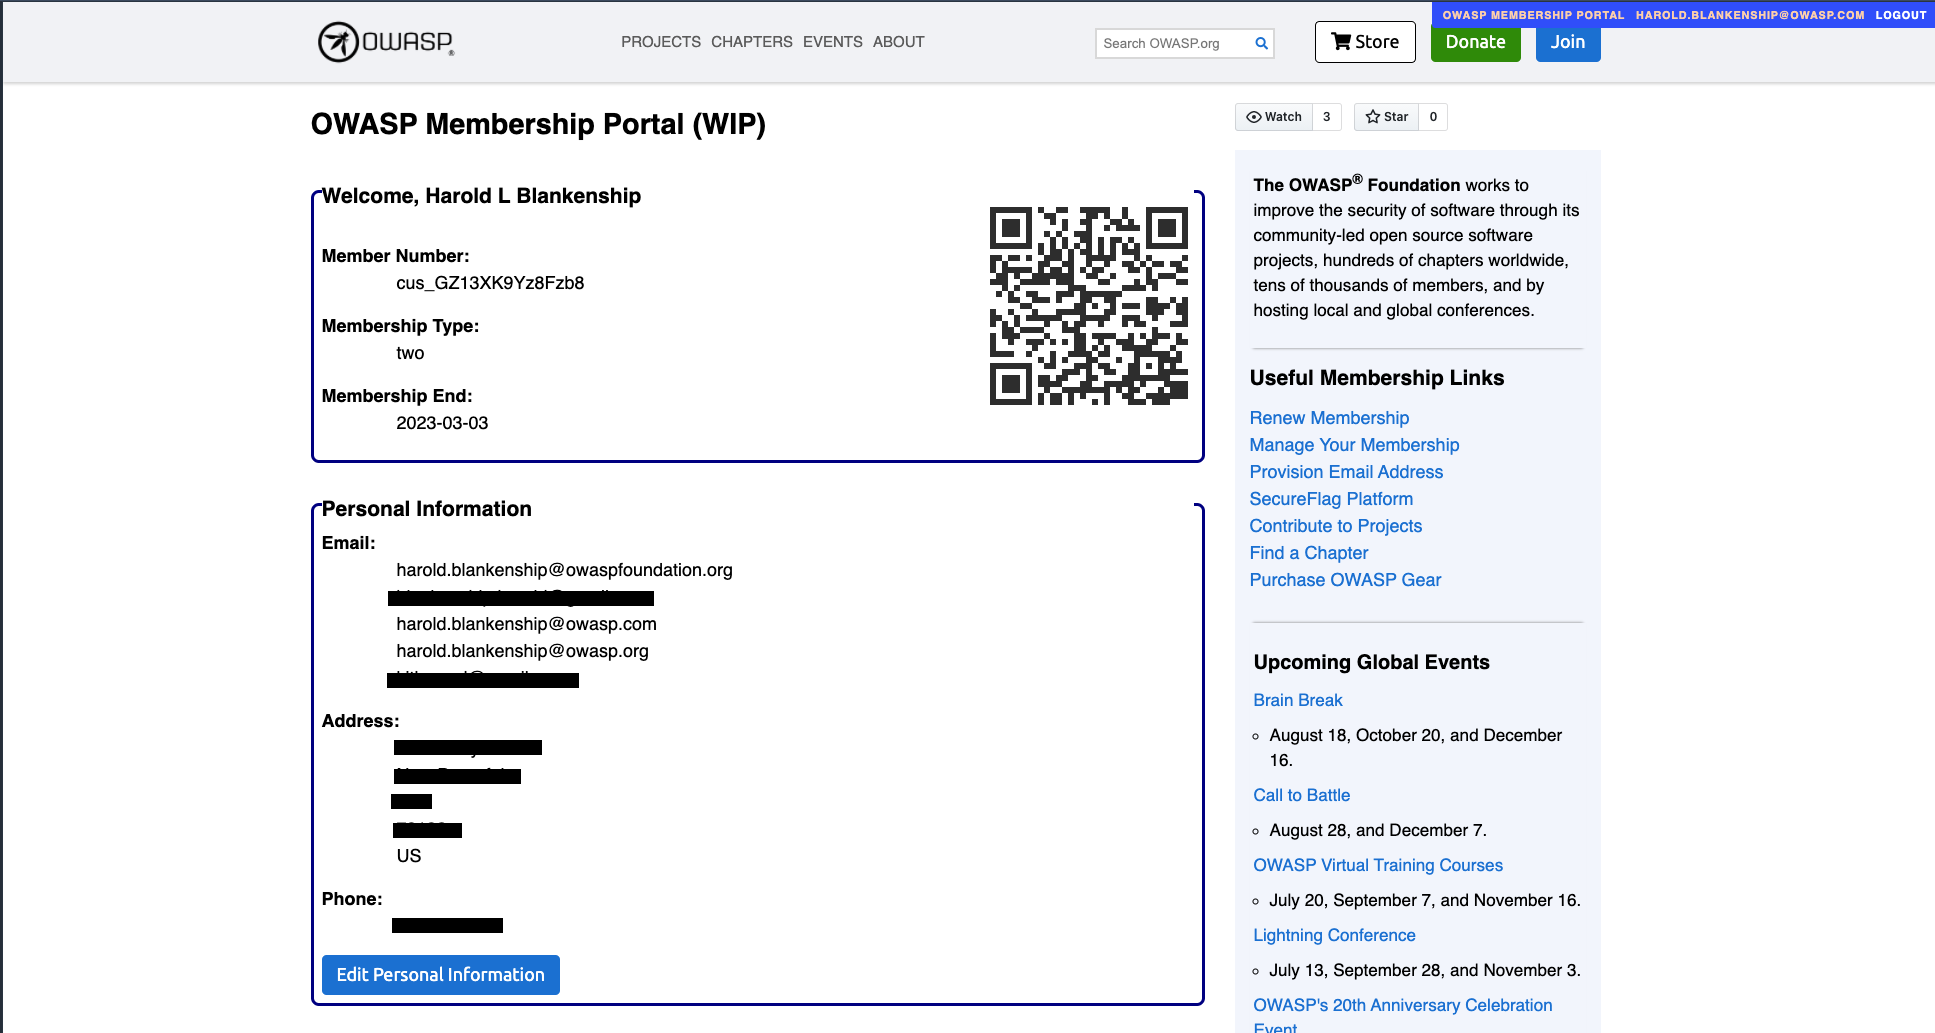Open Contribute to Projects link
The image size is (1935, 1033).
(x=1335, y=526)
